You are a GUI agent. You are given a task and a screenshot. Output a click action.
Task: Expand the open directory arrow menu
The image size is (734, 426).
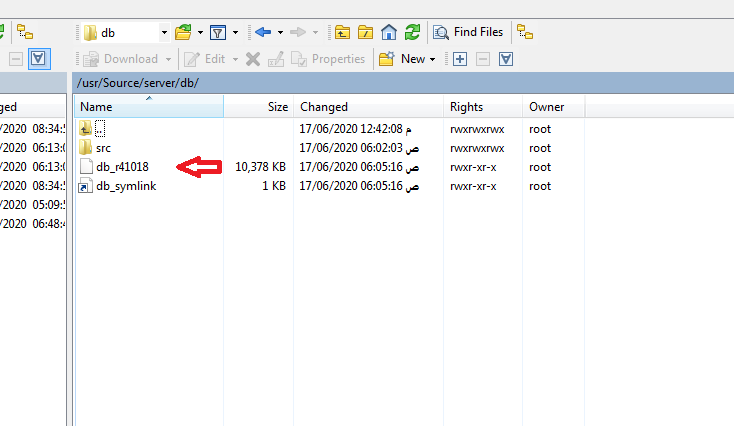(x=200, y=33)
